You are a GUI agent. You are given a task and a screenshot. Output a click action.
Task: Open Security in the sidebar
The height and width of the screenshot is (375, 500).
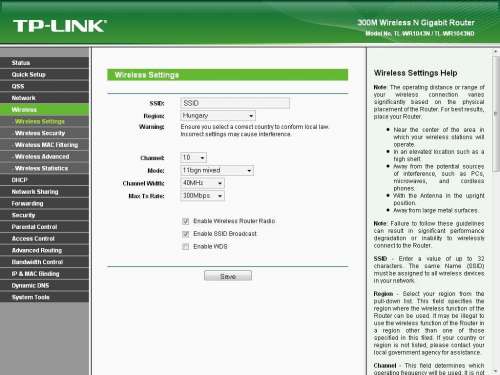(44, 215)
